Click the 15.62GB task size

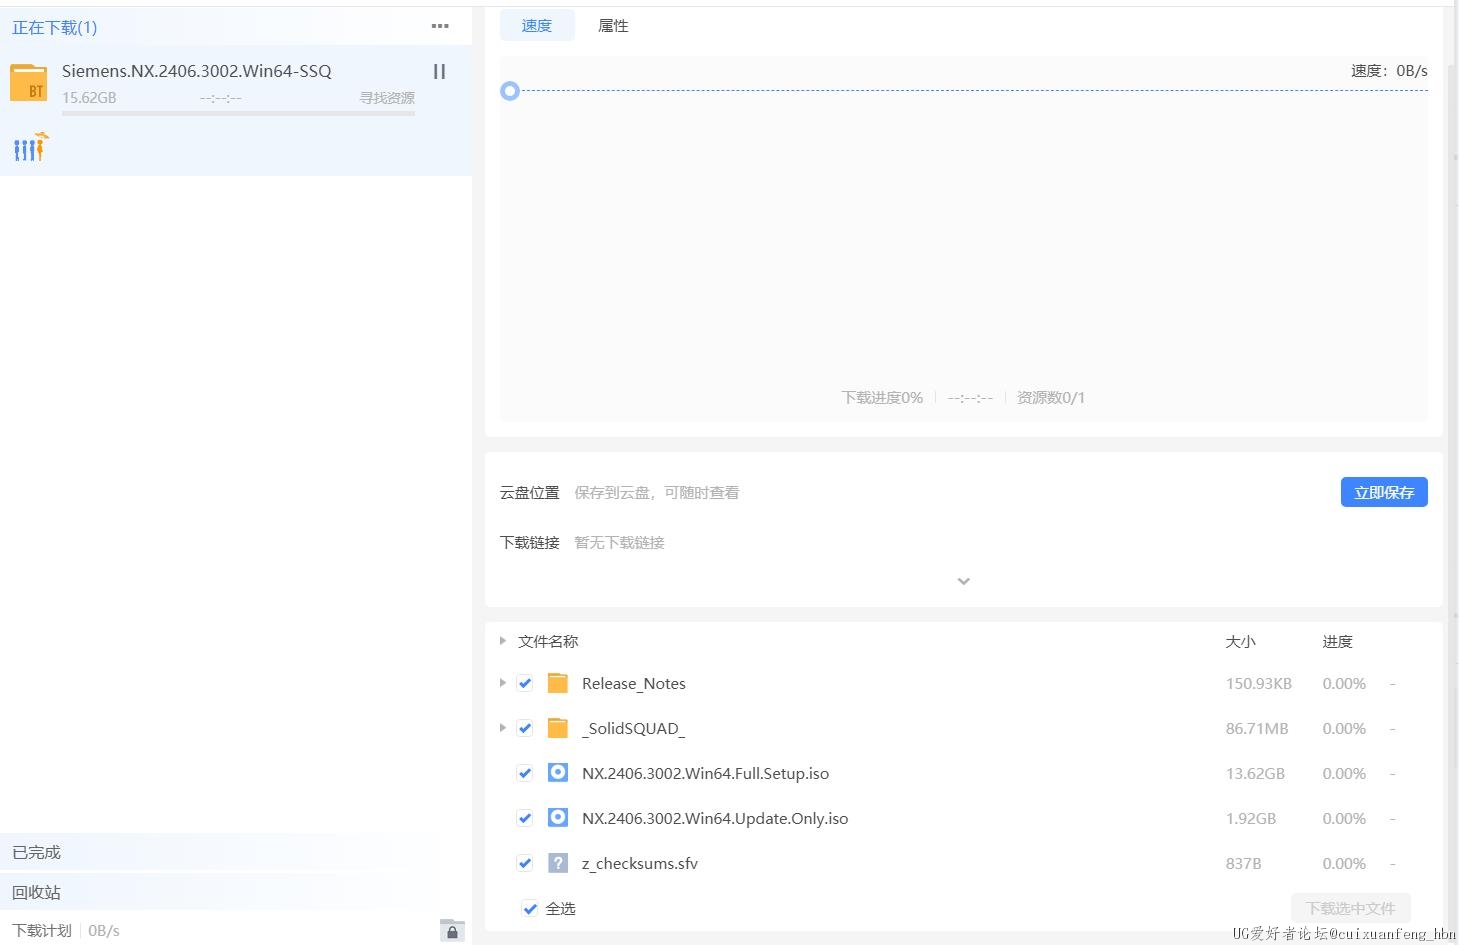click(89, 98)
